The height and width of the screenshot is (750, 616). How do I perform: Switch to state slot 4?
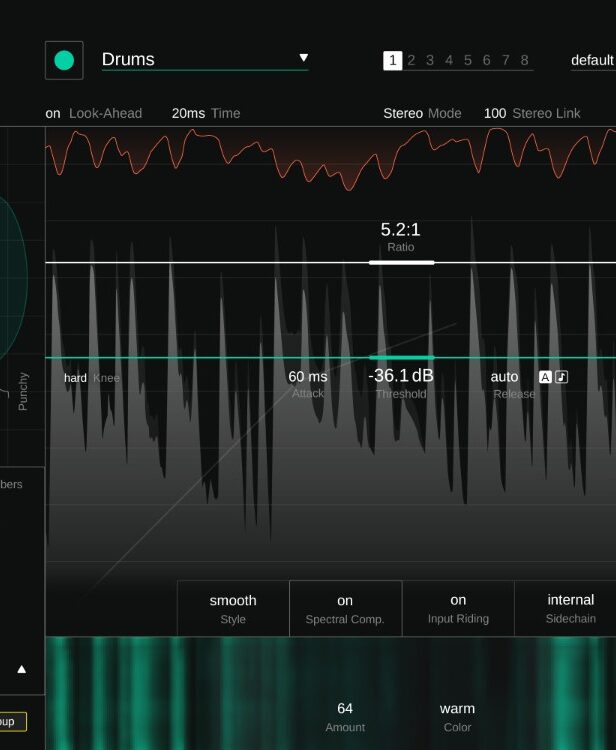449,61
